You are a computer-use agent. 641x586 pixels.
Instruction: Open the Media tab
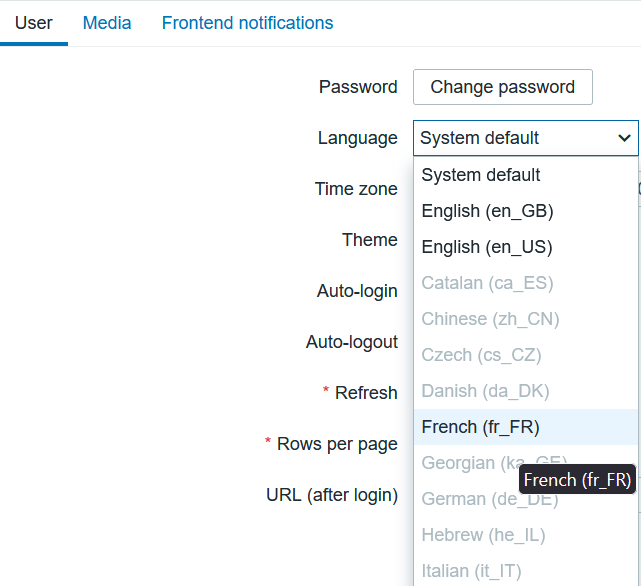pos(107,22)
